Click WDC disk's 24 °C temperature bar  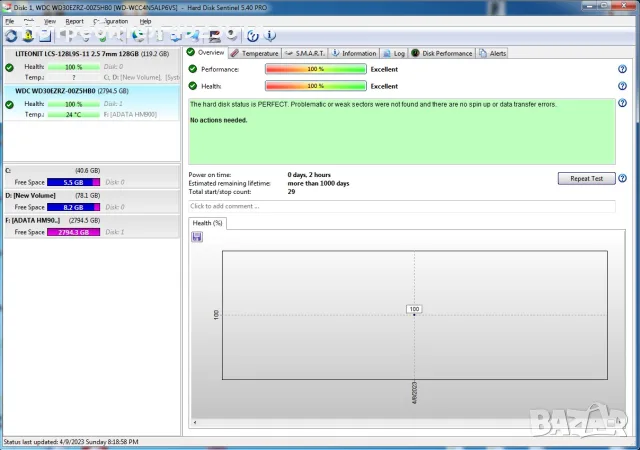click(73, 115)
